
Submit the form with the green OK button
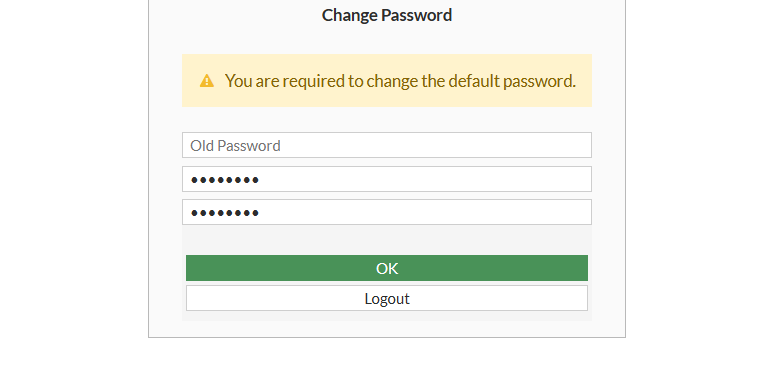point(387,268)
